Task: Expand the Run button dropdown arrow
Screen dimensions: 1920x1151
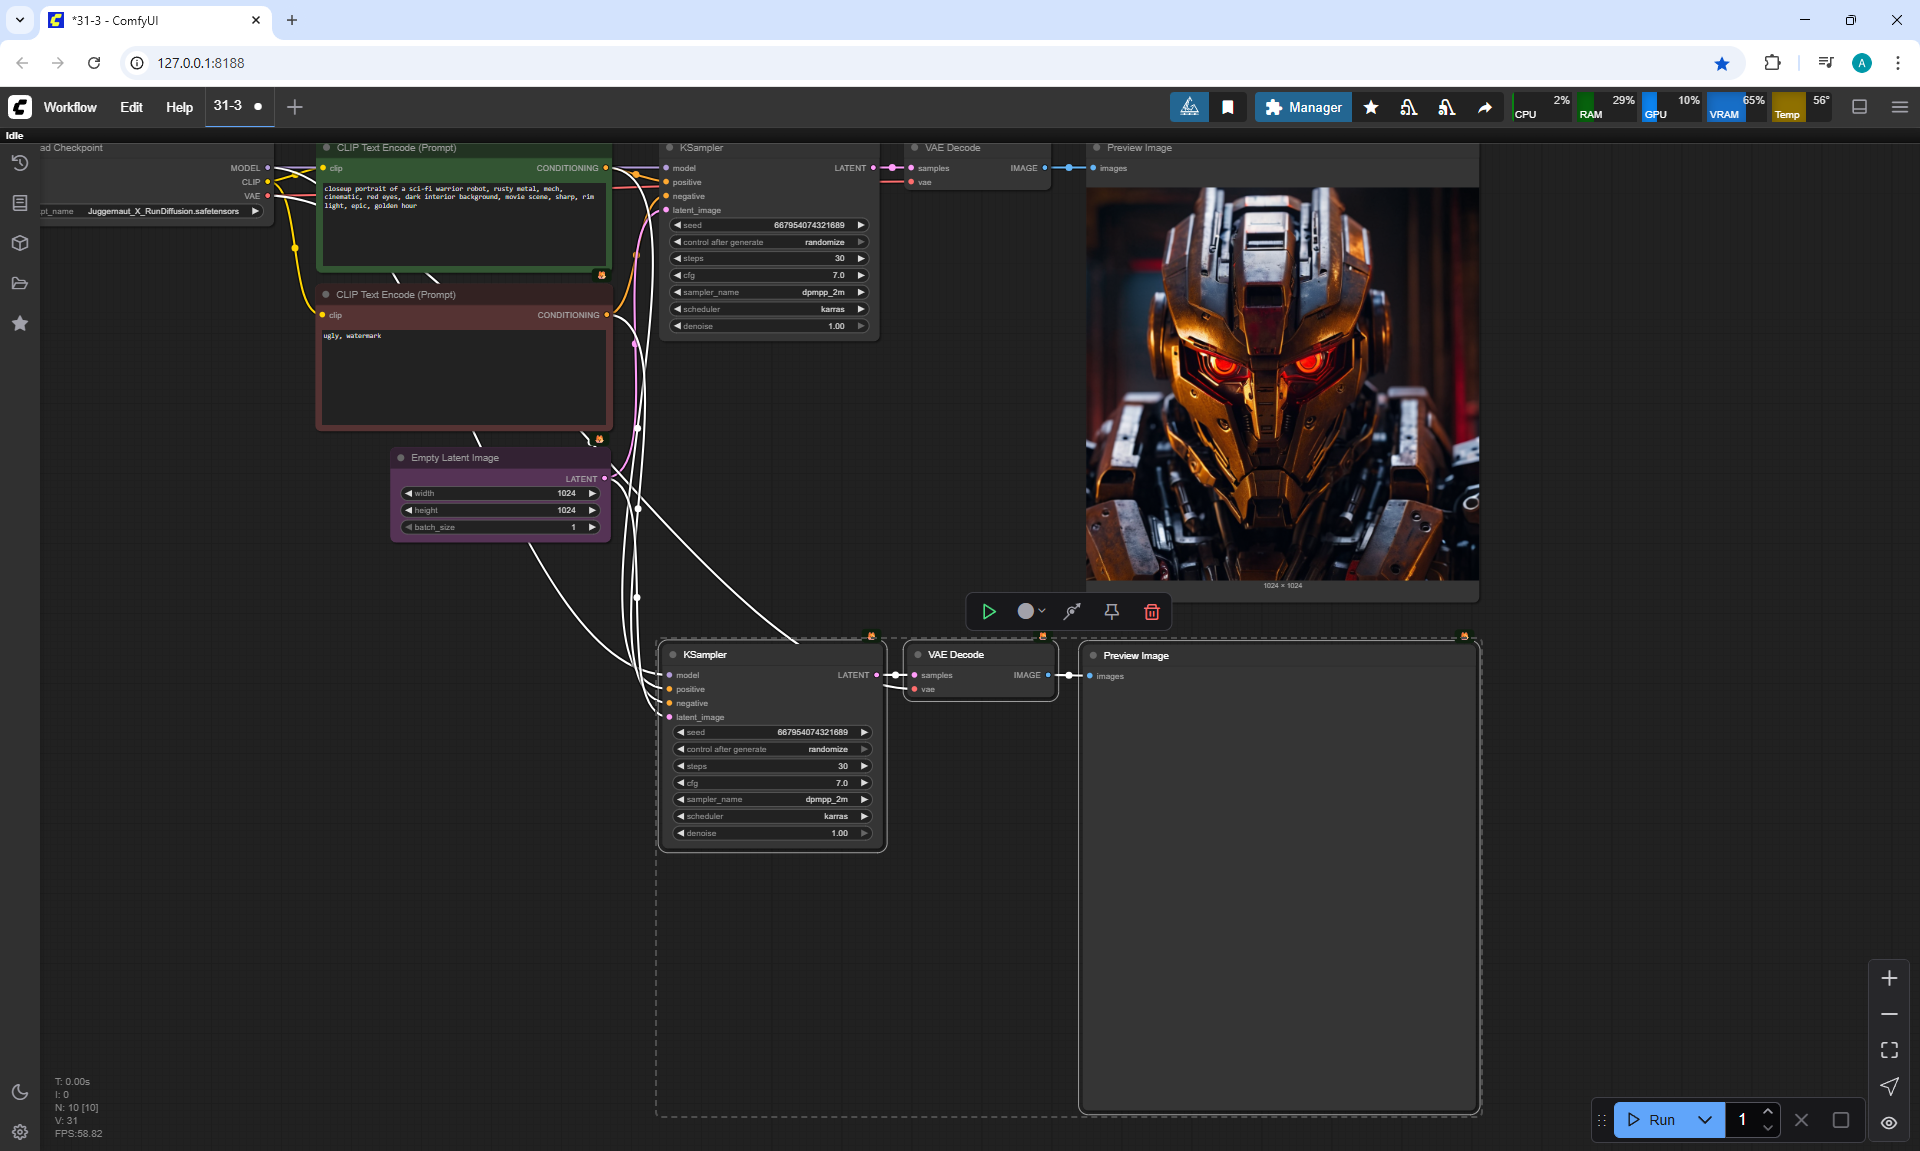Action: tap(1705, 1120)
